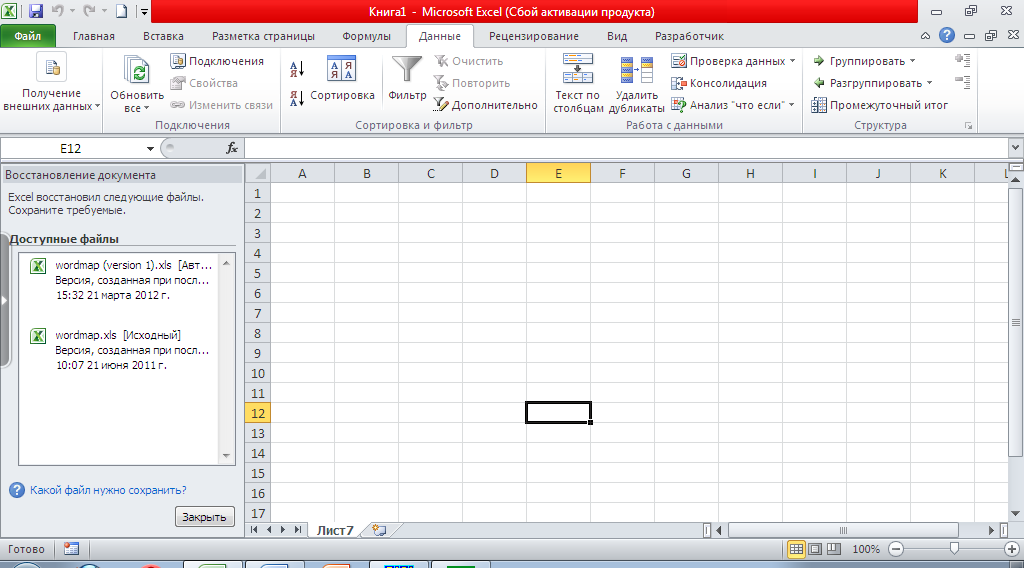Expand the formula bar

coord(1015,148)
